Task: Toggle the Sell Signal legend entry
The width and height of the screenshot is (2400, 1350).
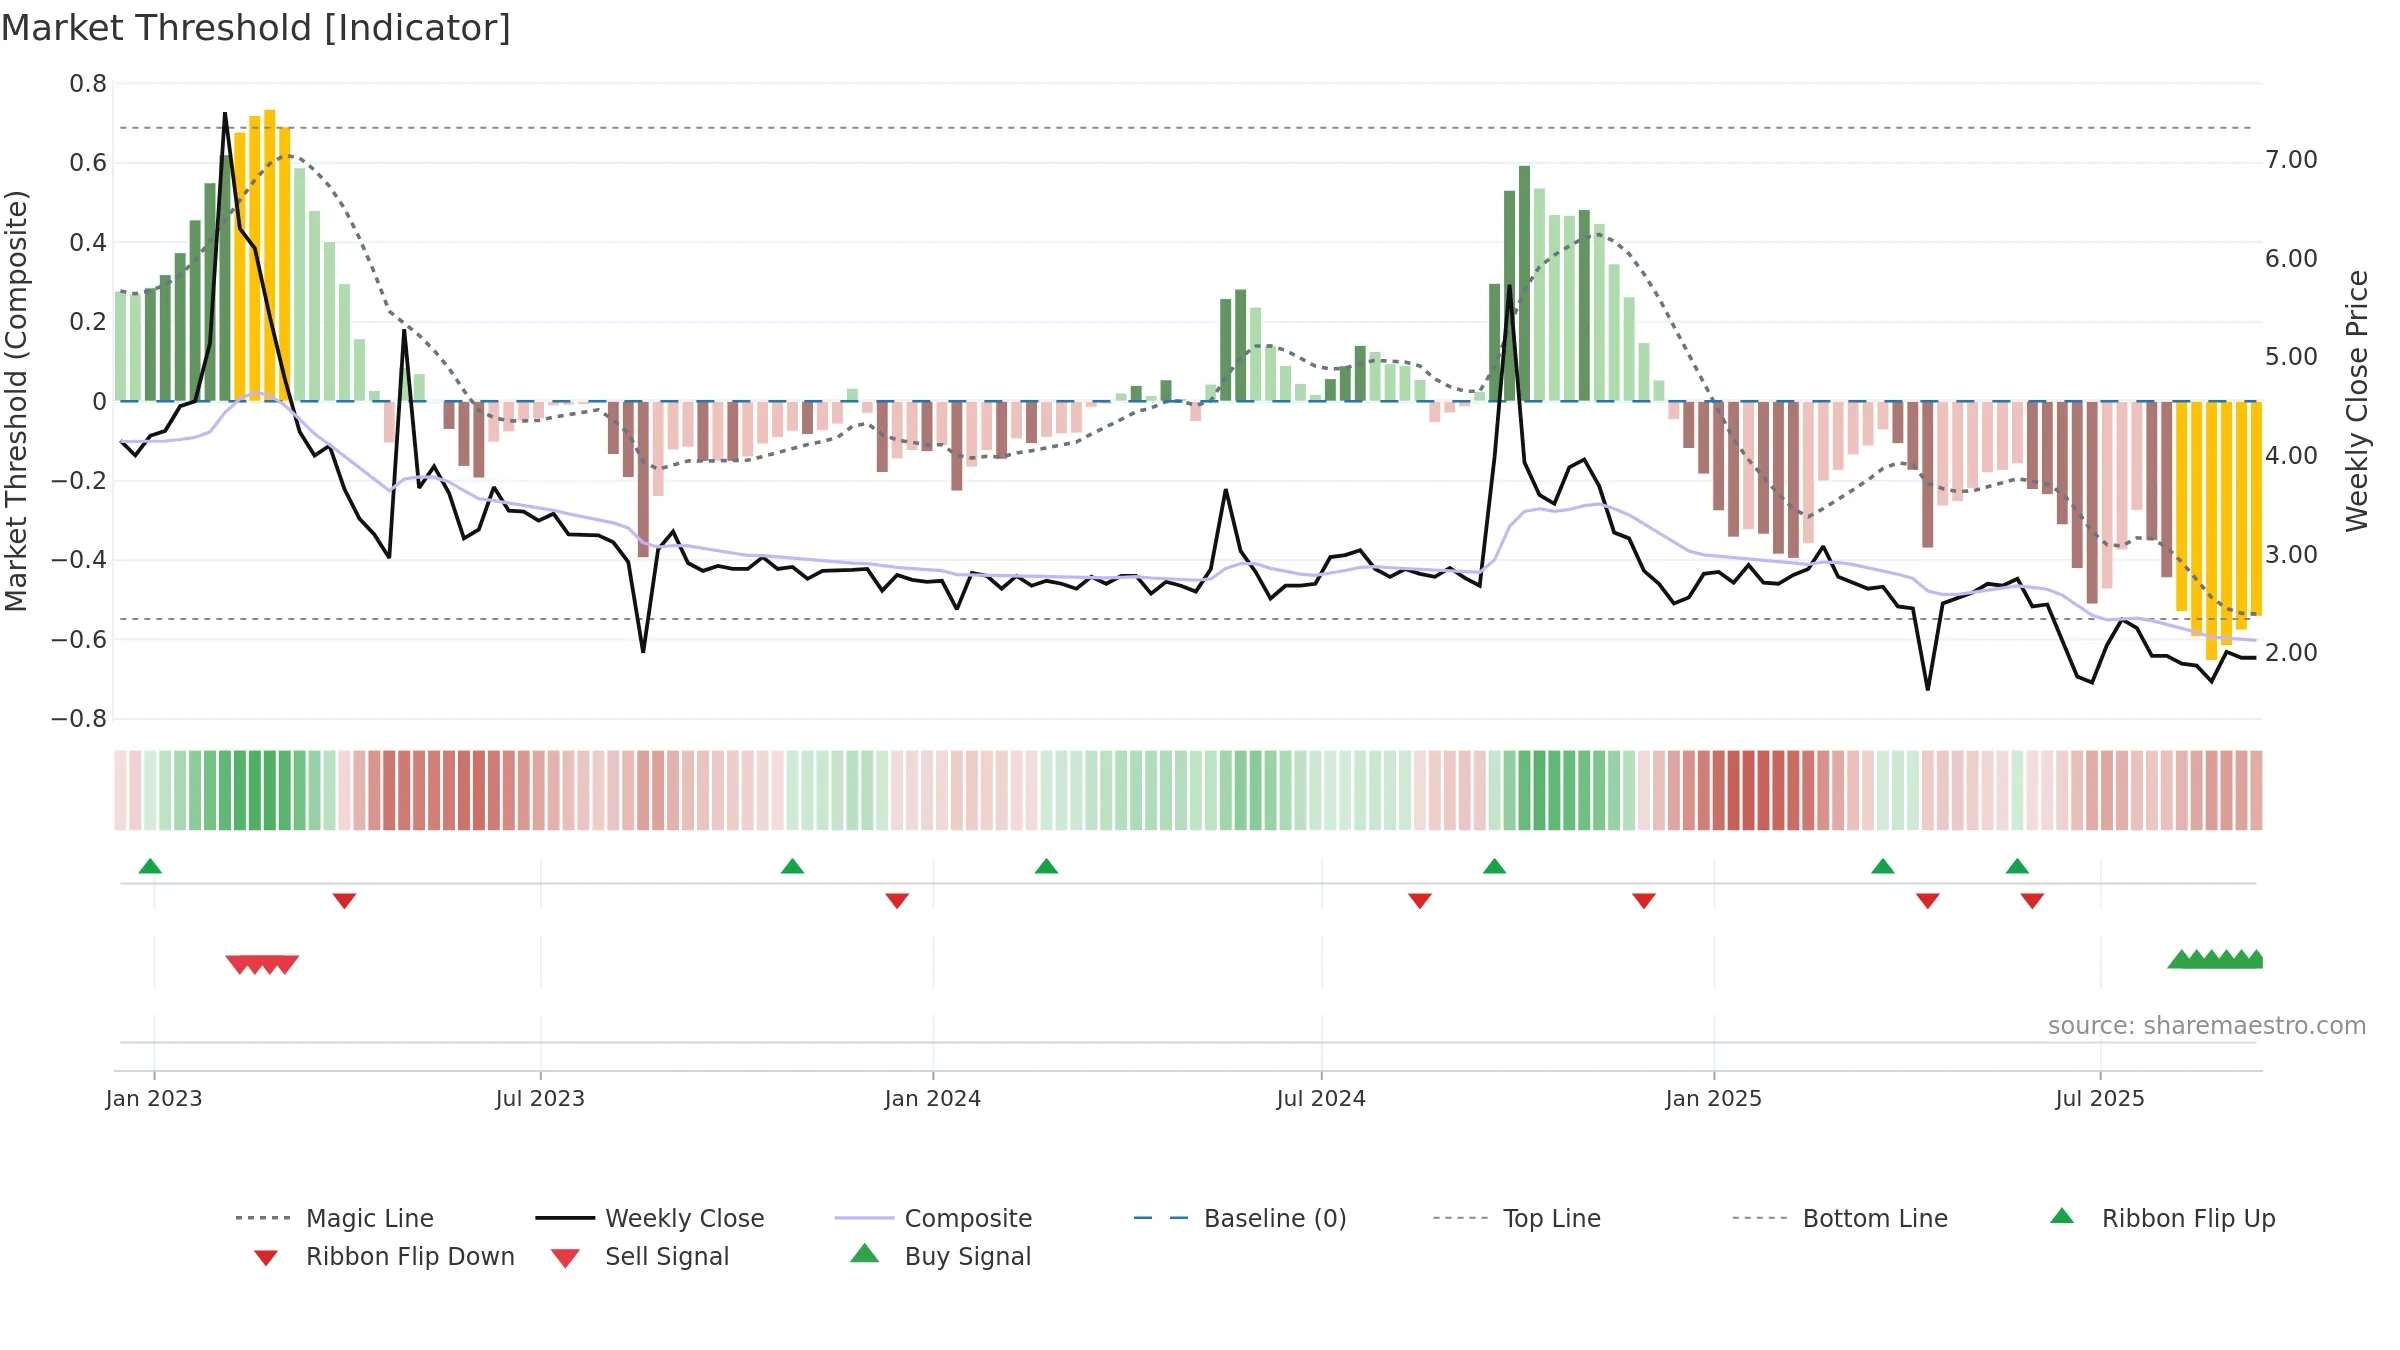Action: coord(640,1256)
